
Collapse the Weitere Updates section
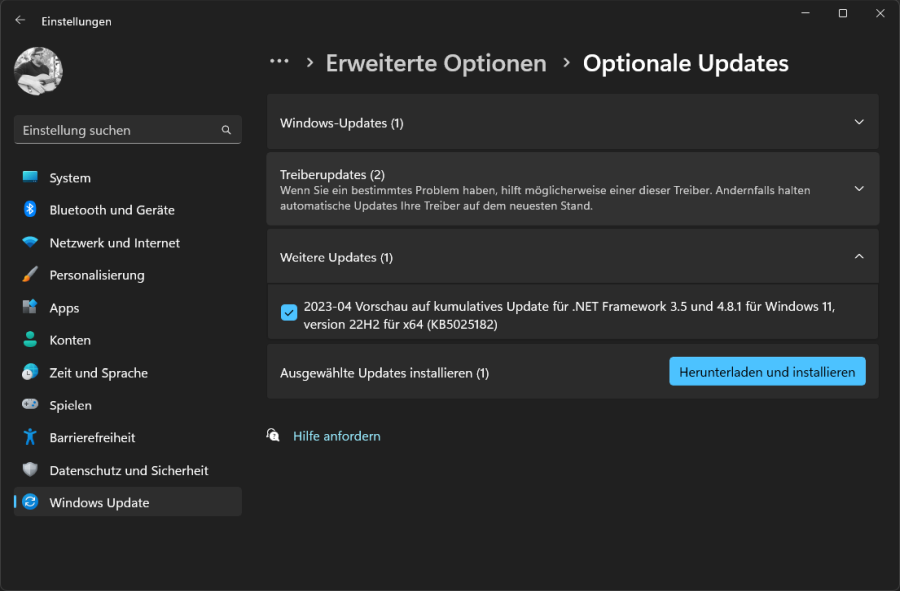[x=858, y=256]
